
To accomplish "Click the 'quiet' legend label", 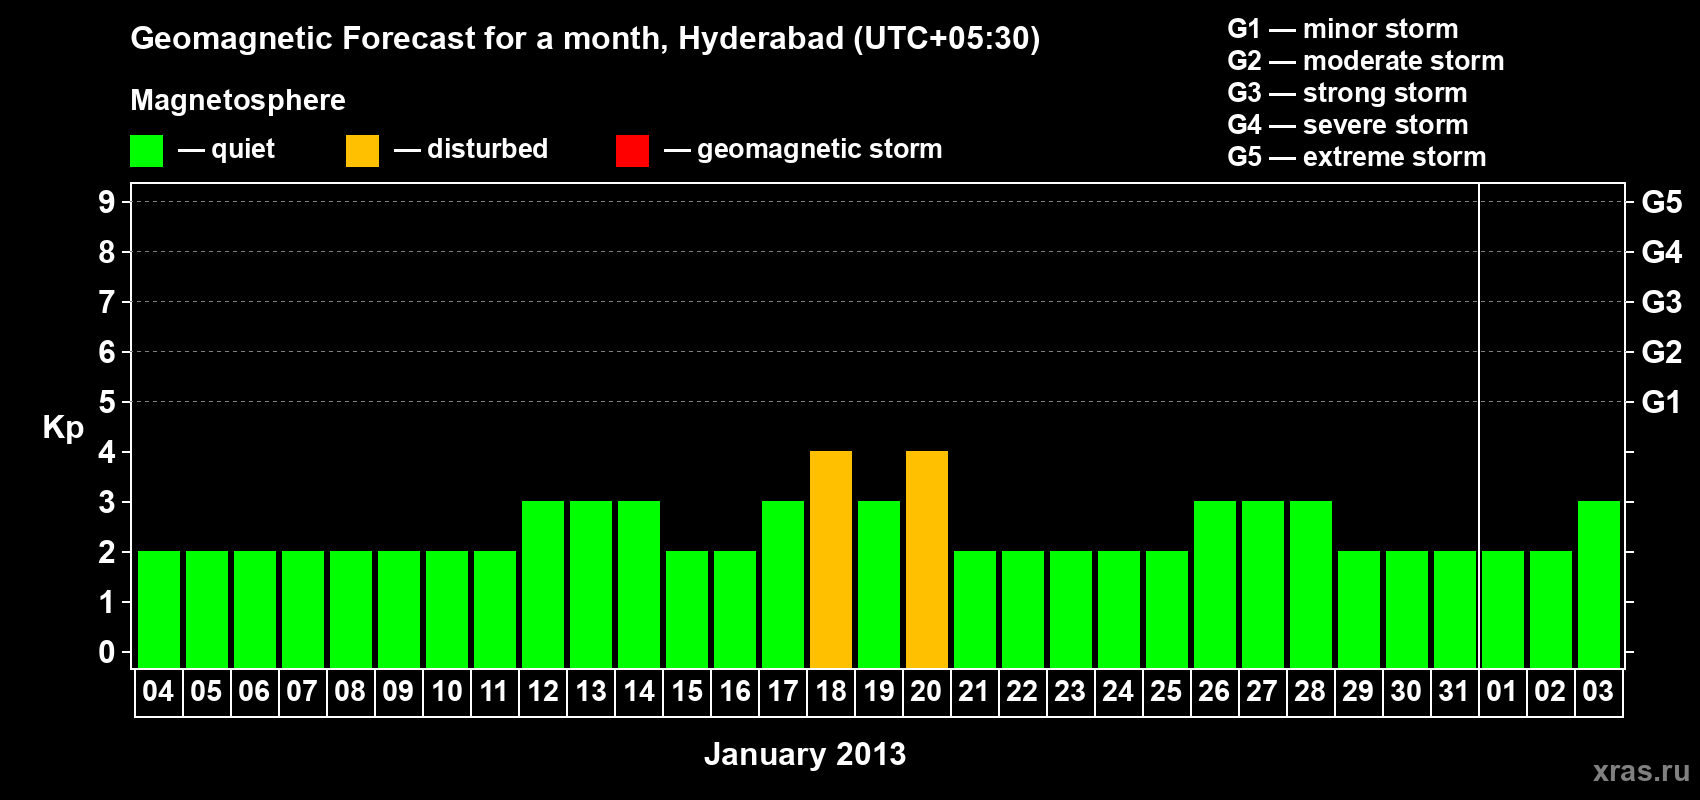I will [242, 149].
